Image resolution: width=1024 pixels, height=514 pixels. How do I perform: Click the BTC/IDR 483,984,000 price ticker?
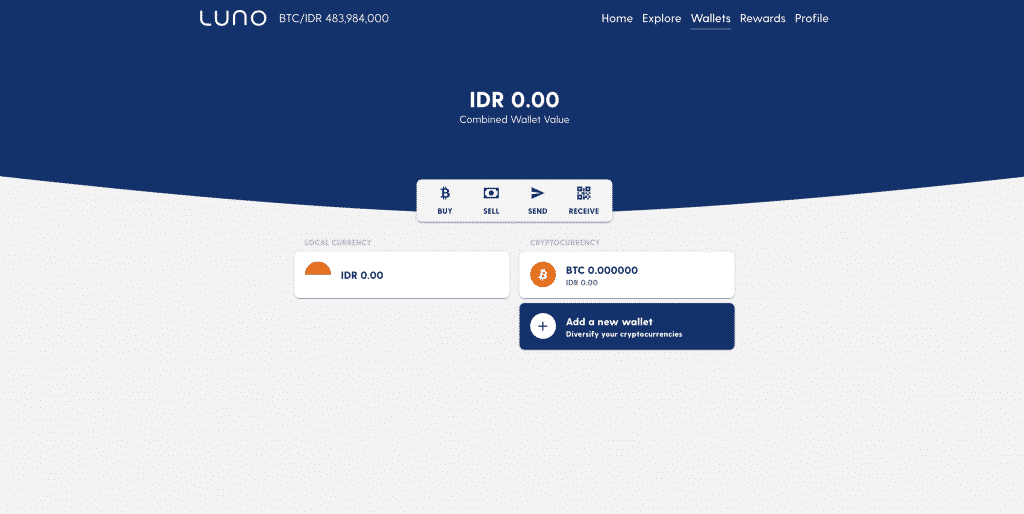(334, 18)
